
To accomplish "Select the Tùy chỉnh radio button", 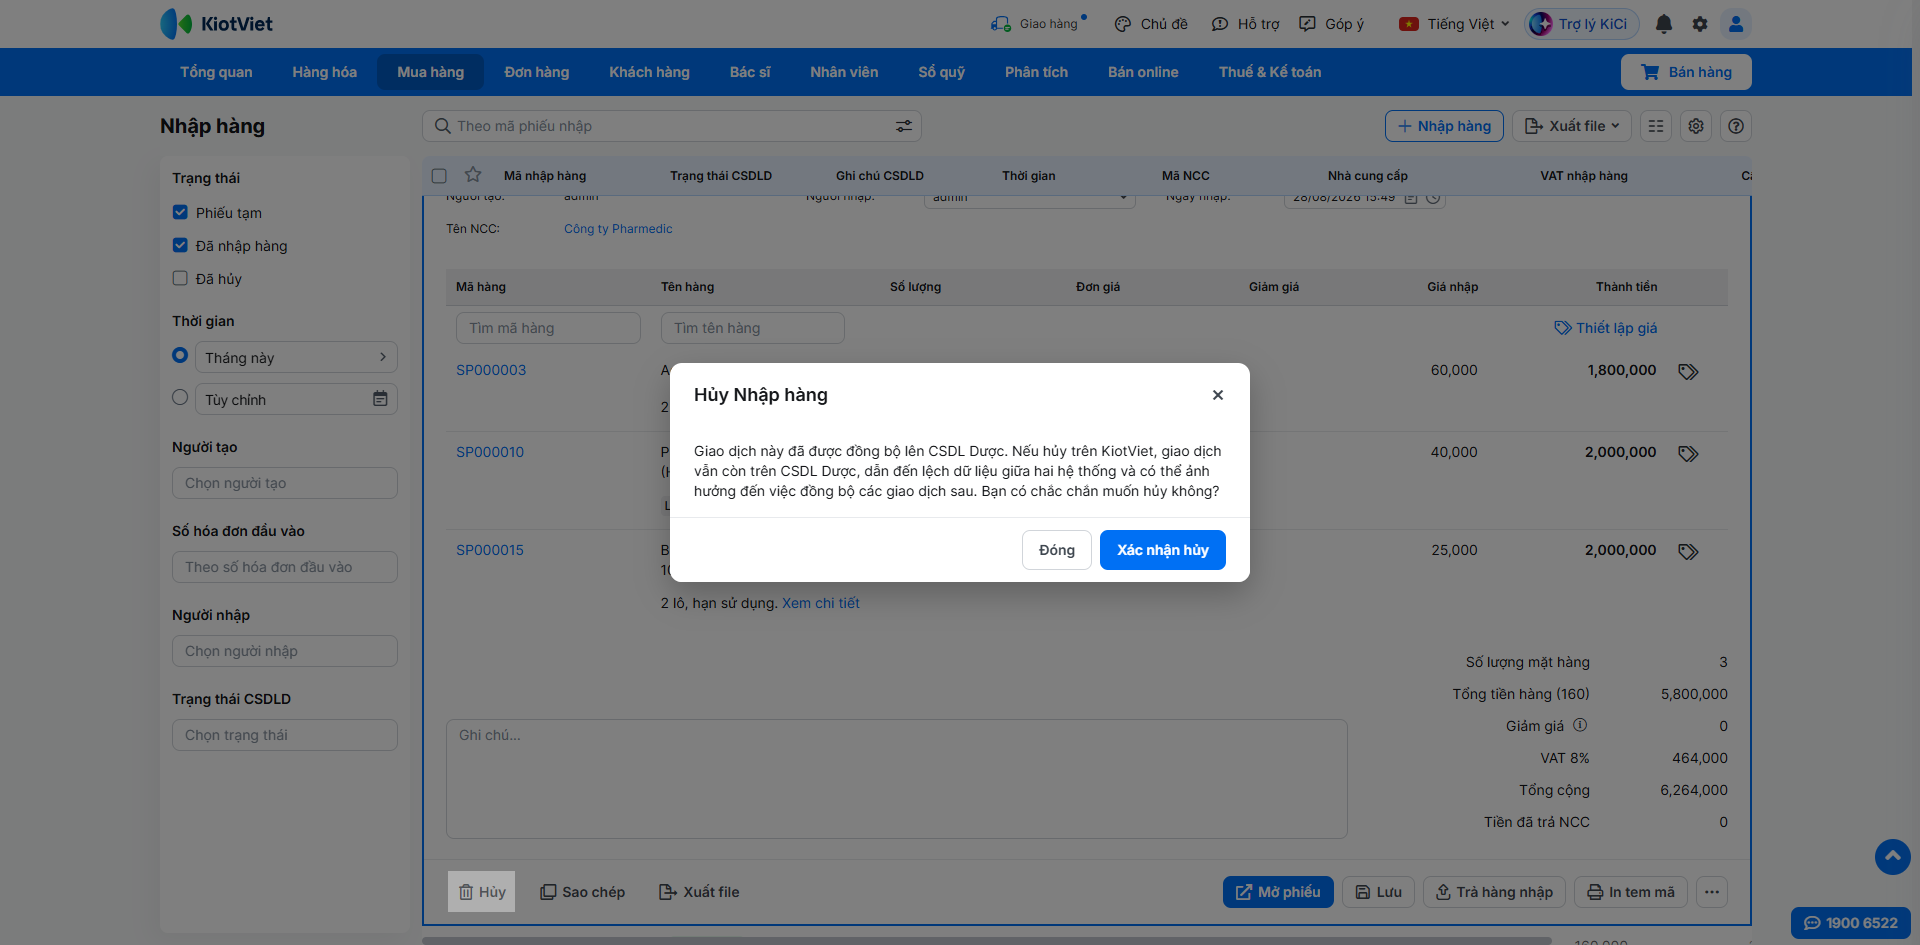I will pyautogui.click(x=180, y=397).
